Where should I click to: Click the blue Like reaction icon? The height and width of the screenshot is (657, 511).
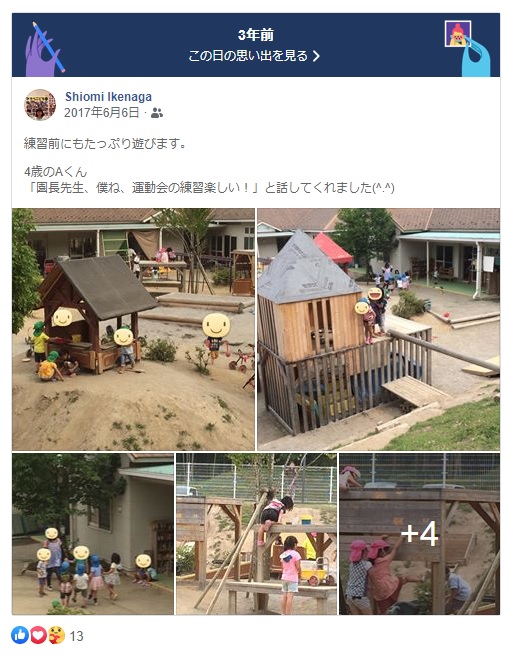(x=20, y=636)
